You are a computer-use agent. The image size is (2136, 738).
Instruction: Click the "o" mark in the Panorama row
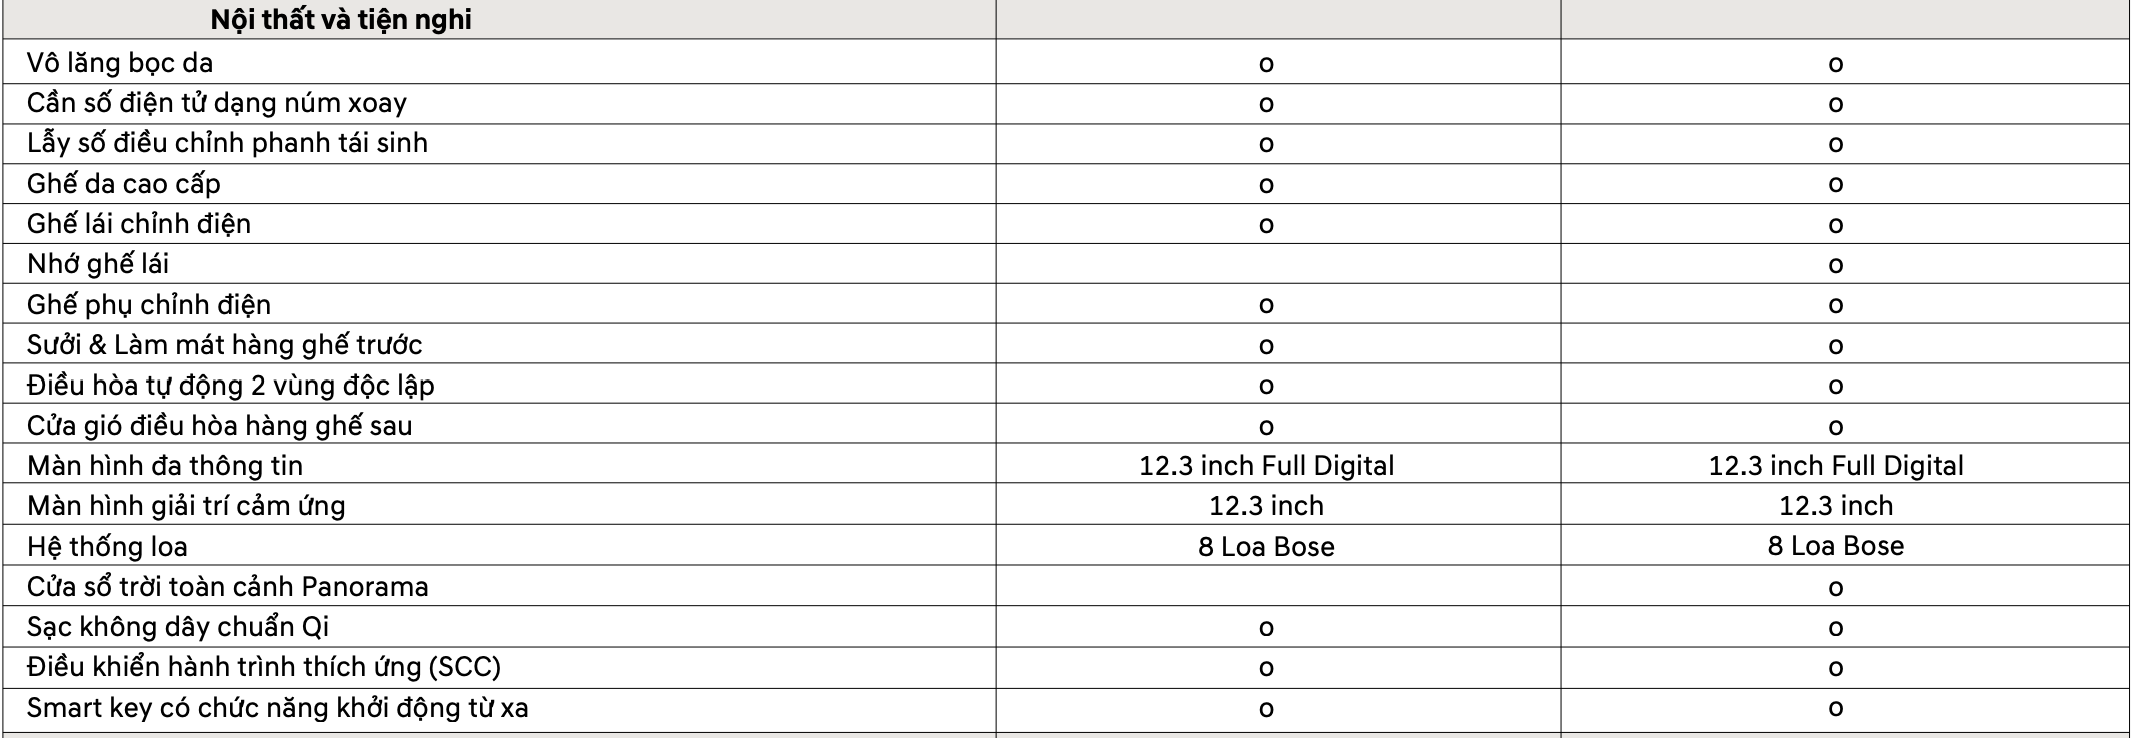[x=1835, y=588]
